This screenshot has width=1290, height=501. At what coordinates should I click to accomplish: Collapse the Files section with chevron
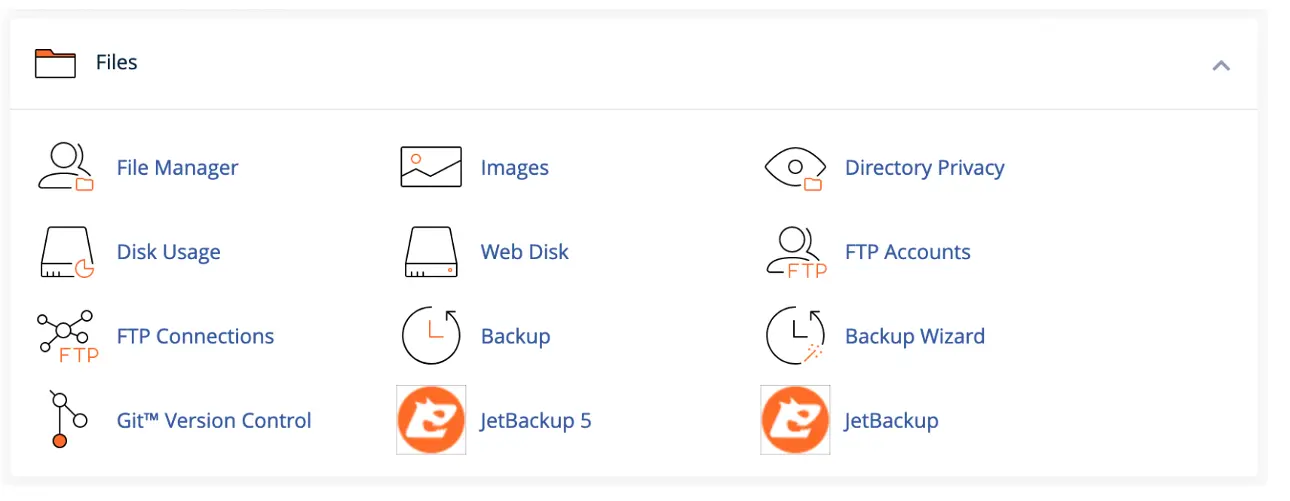click(x=1221, y=66)
